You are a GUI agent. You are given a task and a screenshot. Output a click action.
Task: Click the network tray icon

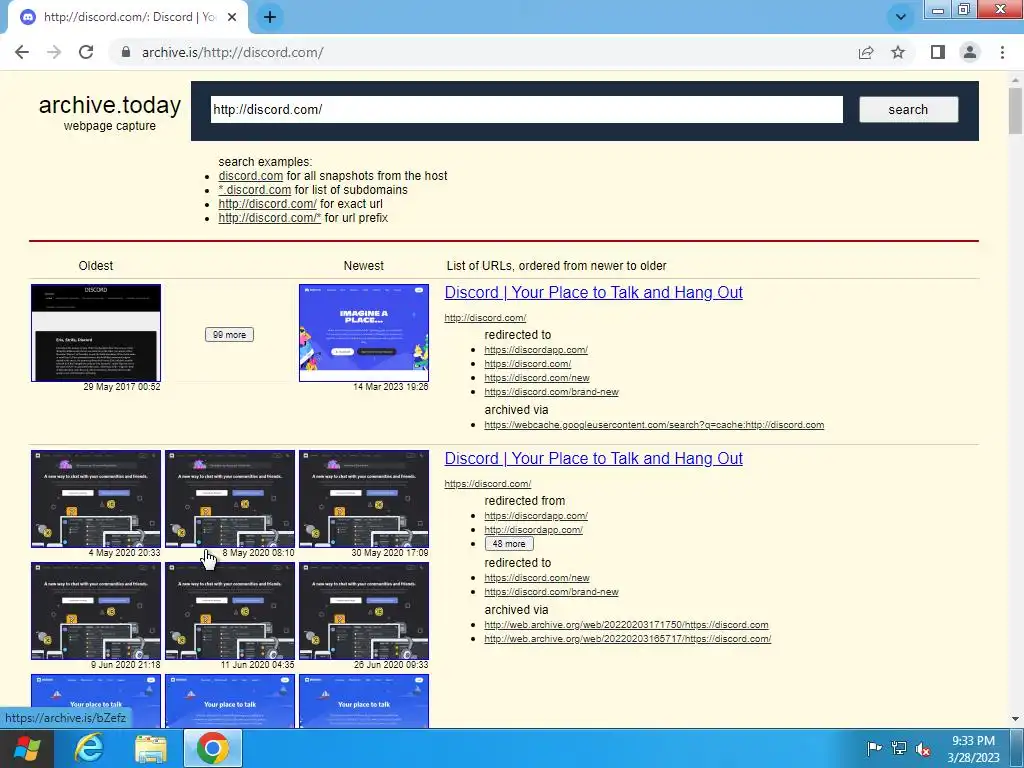tap(899, 748)
